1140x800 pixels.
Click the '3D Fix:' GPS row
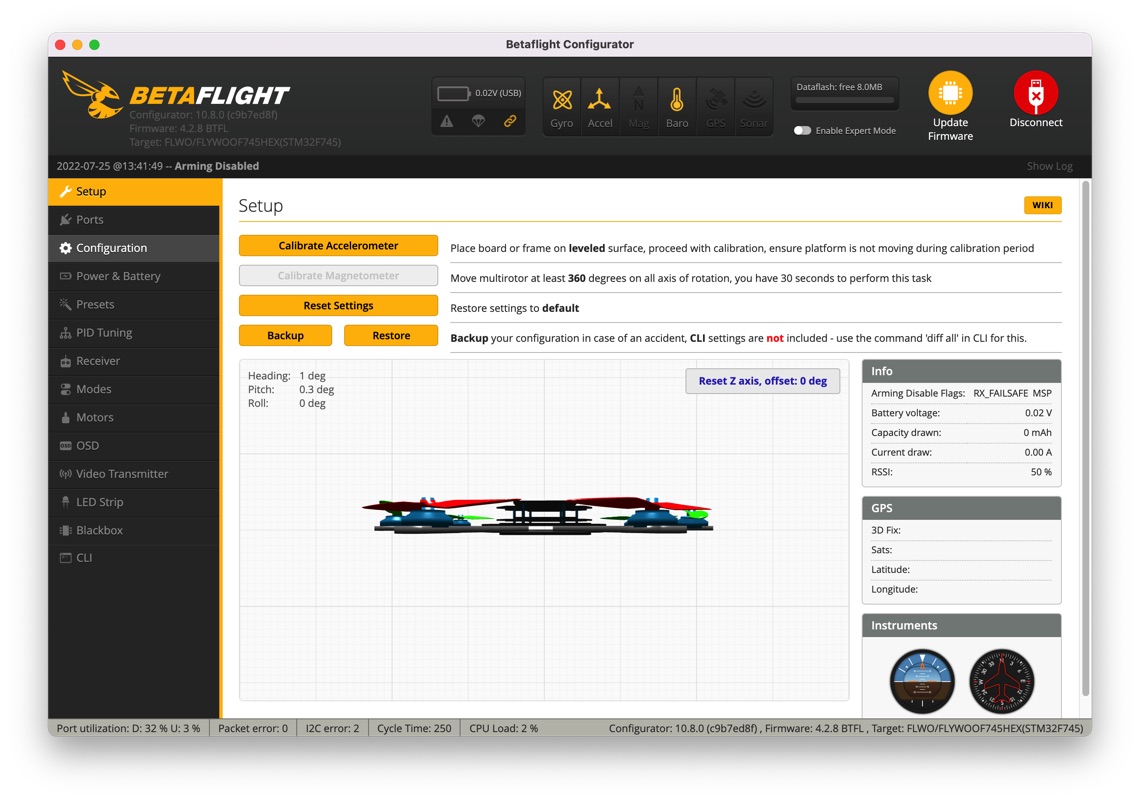click(961, 530)
